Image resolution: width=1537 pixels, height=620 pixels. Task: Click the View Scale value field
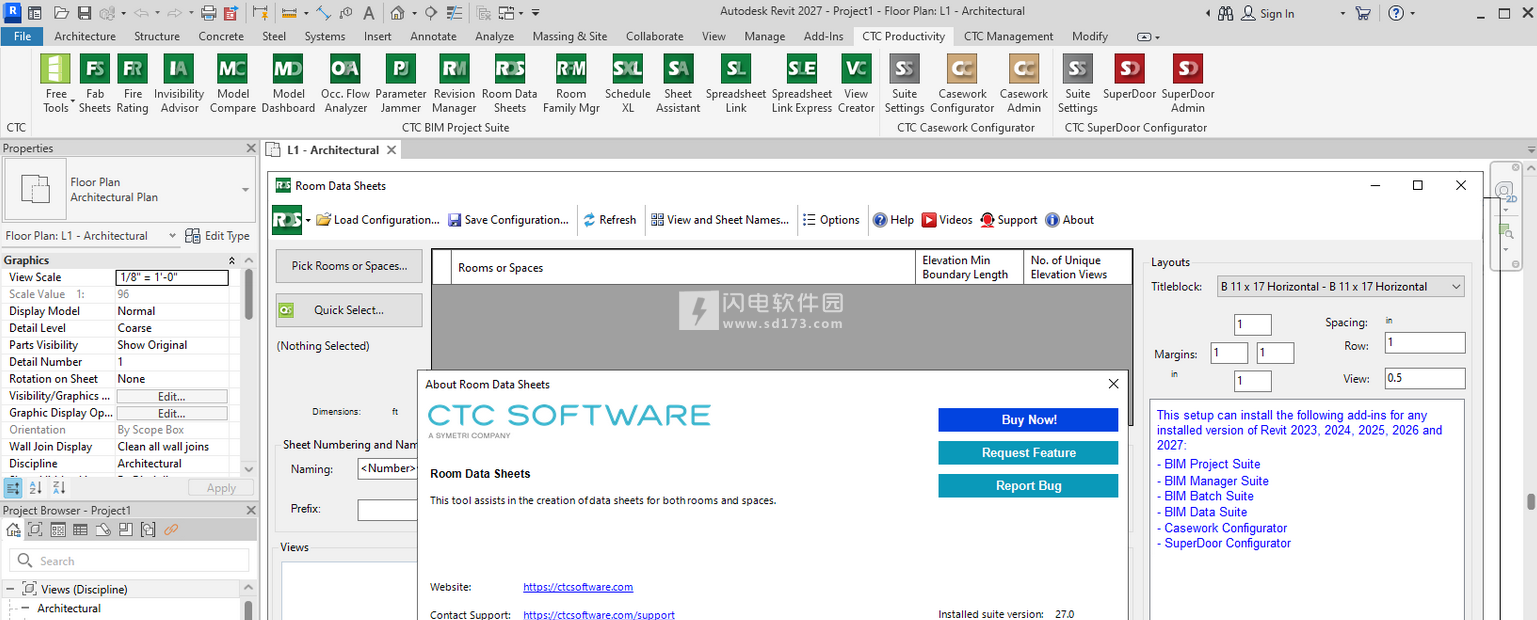click(x=172, y=277)
